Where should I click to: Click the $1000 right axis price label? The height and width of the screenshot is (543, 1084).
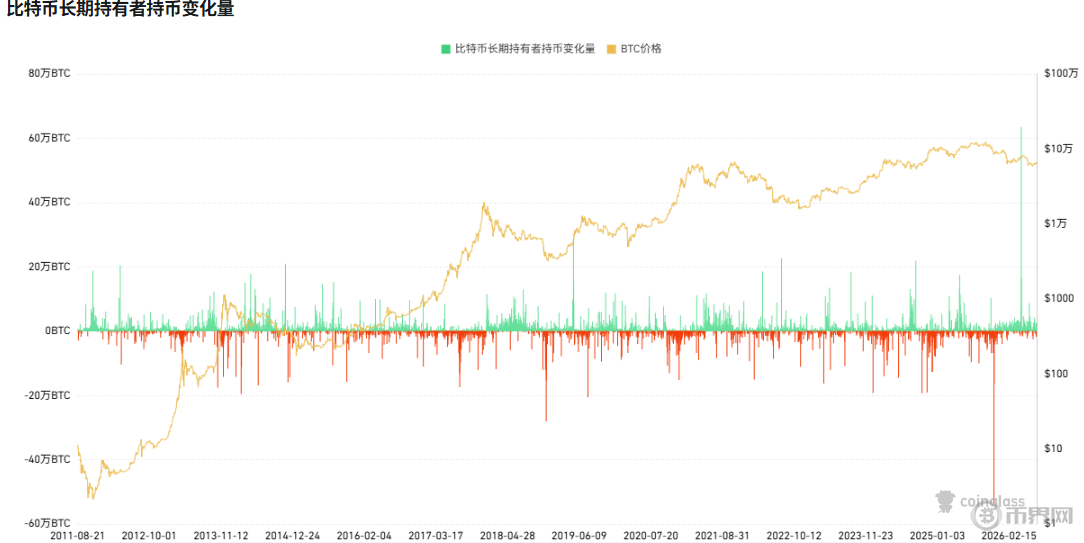tap(1059, 298)
